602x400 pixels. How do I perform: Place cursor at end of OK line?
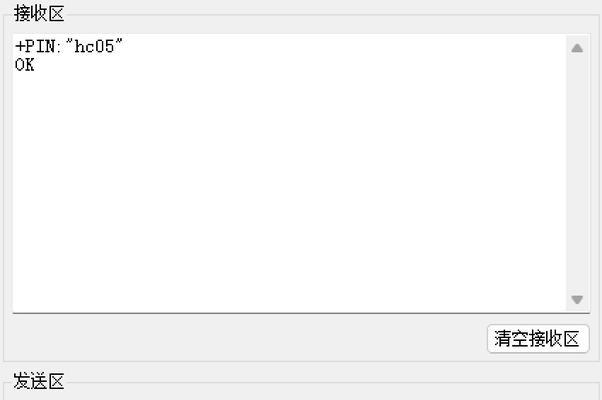click(36, 65)
